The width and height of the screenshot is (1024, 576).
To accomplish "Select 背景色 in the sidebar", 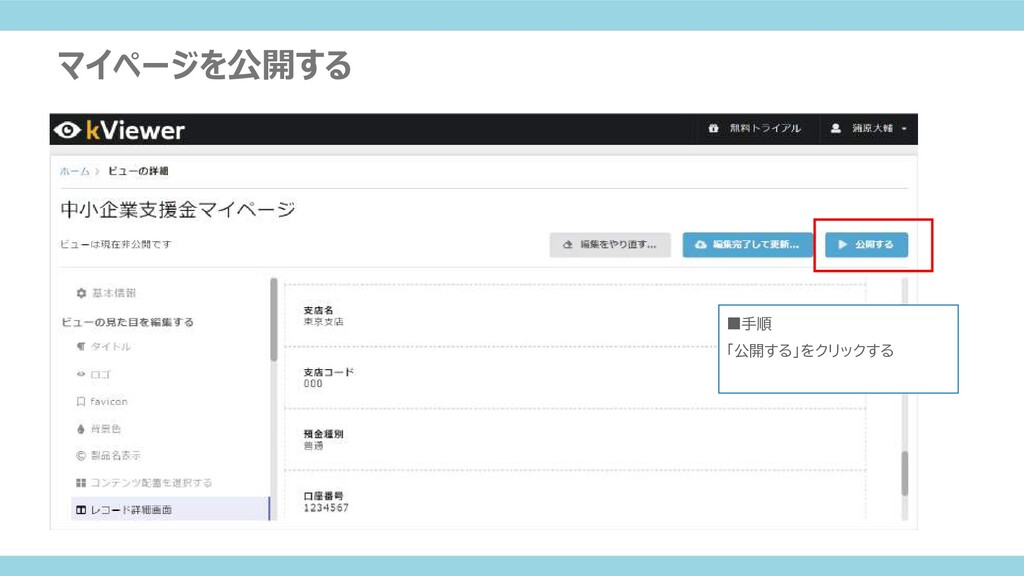I will [105, 429].
